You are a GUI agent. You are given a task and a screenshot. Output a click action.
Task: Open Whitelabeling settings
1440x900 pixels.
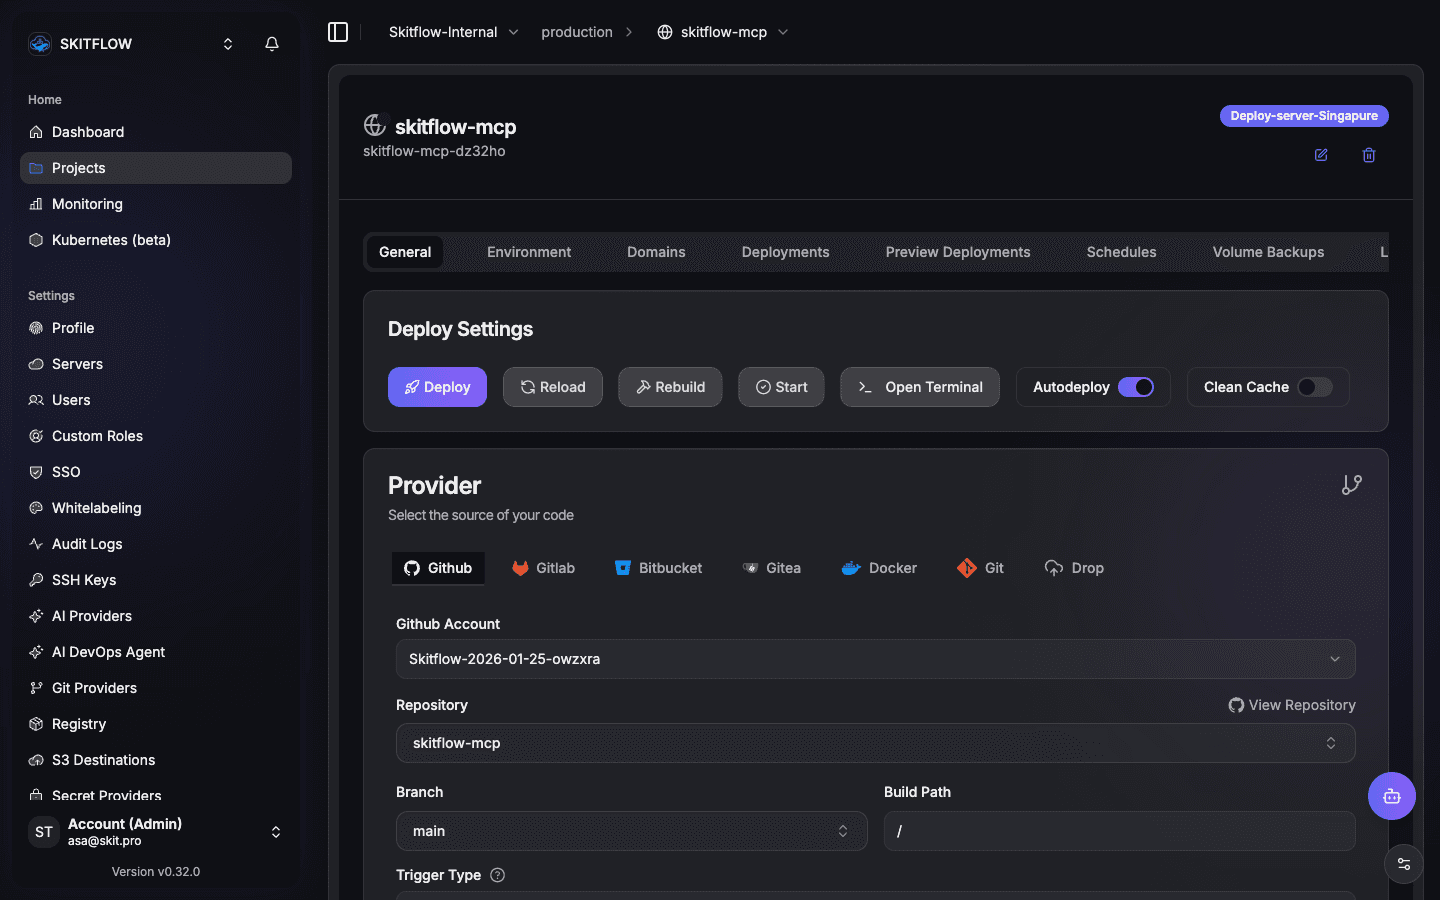156,508
